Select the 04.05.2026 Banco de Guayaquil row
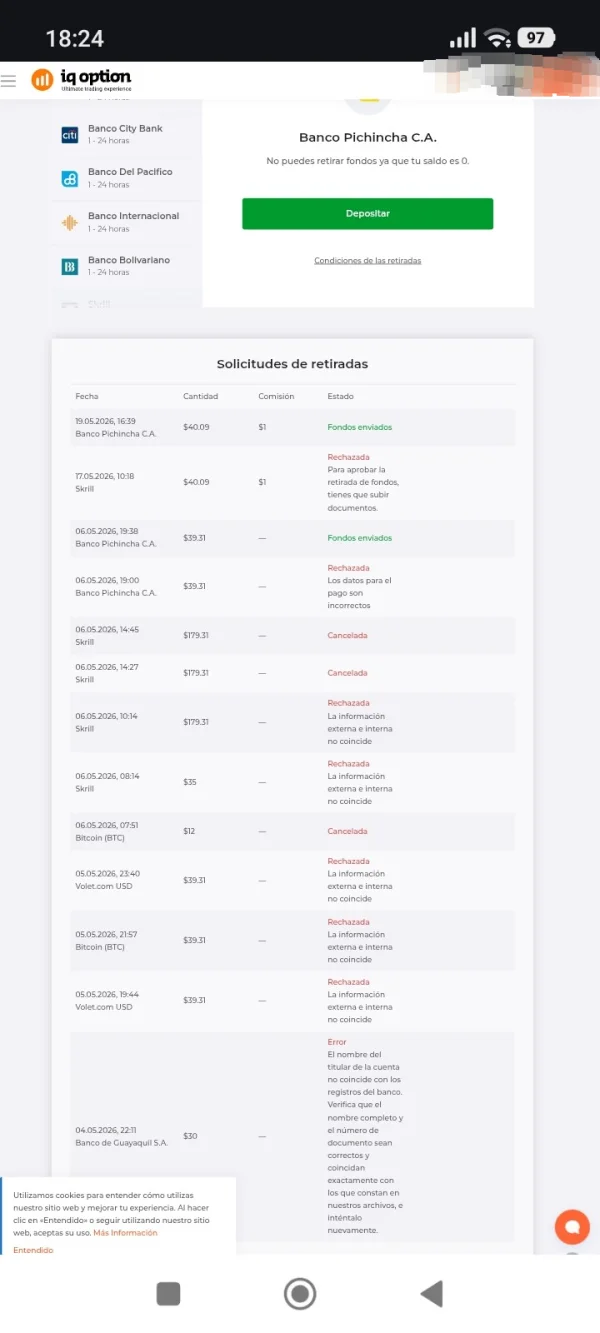The width and height of the screenshot is (600, 1333). coord(293,1136)
